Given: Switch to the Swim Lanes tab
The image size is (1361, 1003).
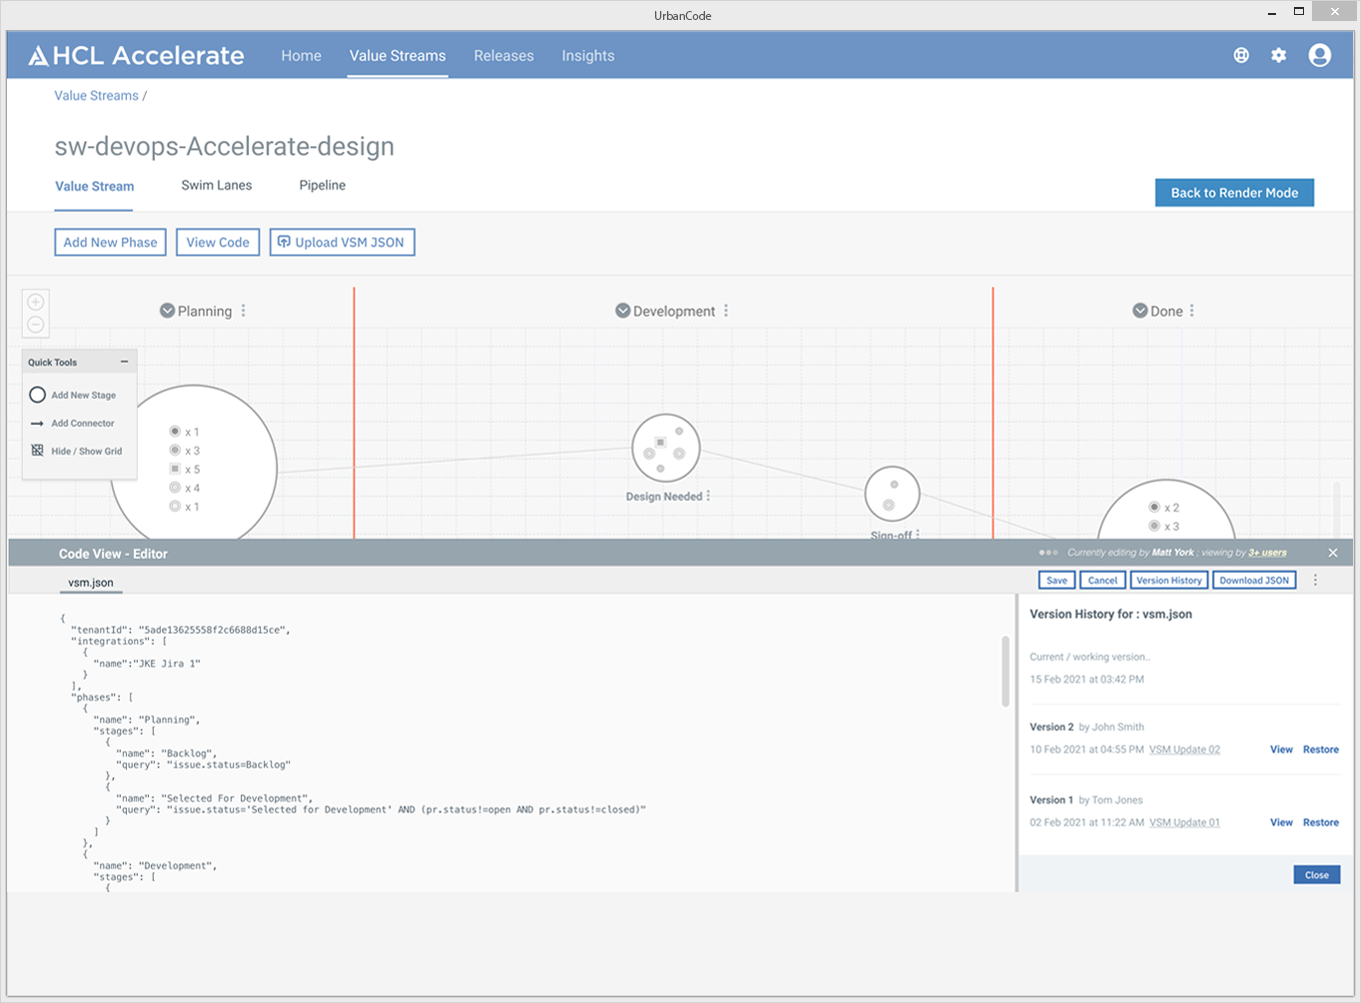Looking at the screenshot, I should pyautogui.click(x=216, y=185).
